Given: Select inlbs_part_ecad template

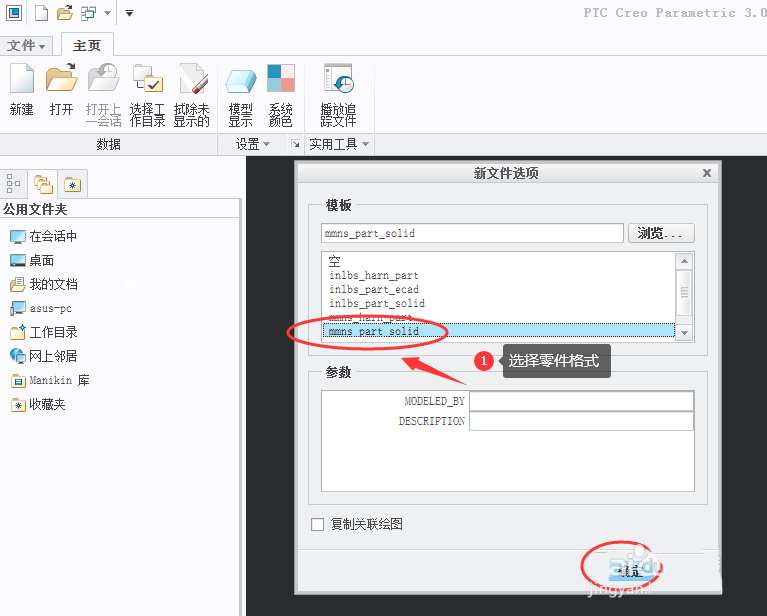Looking at the screenshot, I should coord(374,289).
